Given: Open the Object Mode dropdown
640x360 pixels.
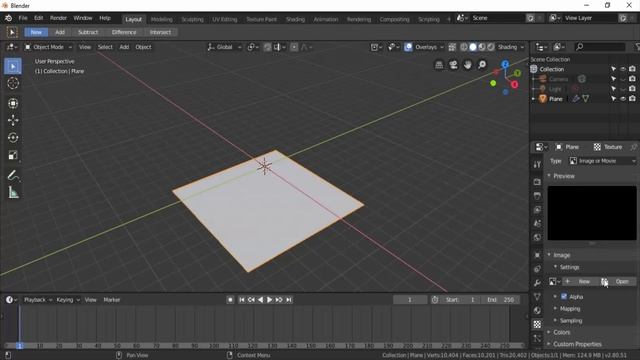Looking at the screenshot, I should coord(48,47).
